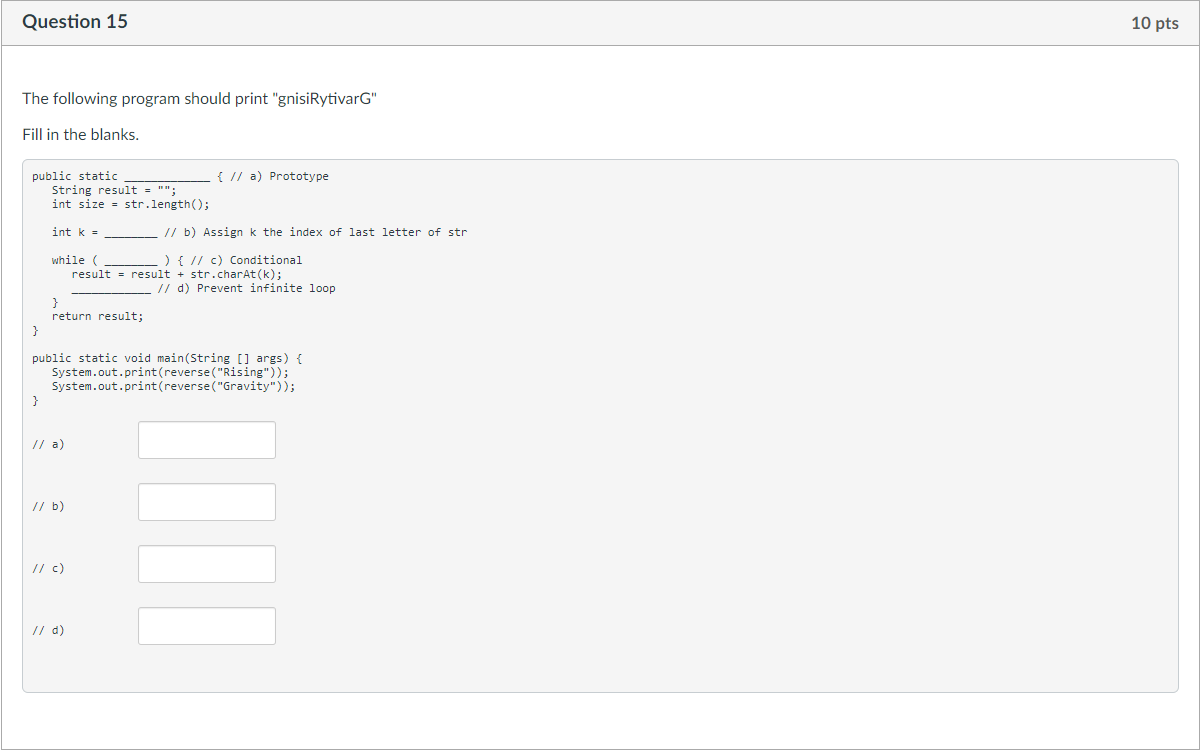The width and height of the screenshot is (1201, 750).
Task: Activate the answer field for blank d)
Action: click(x=207, y=626)
